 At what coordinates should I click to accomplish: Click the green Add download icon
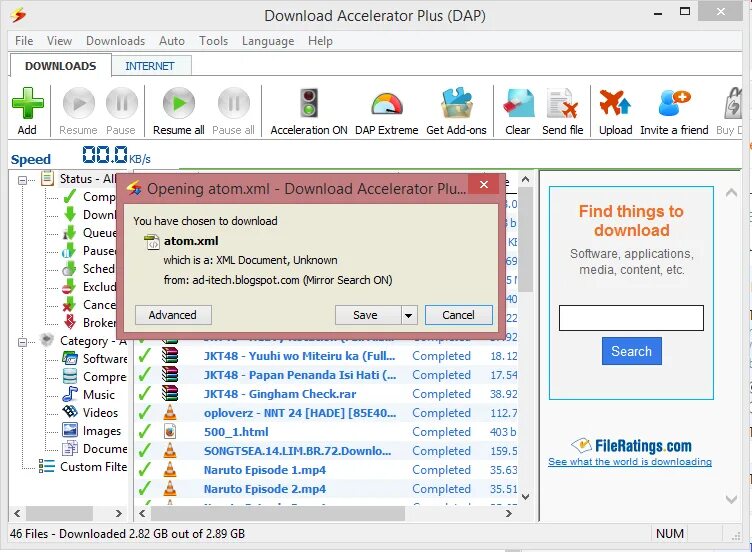[x=27, y=103]
